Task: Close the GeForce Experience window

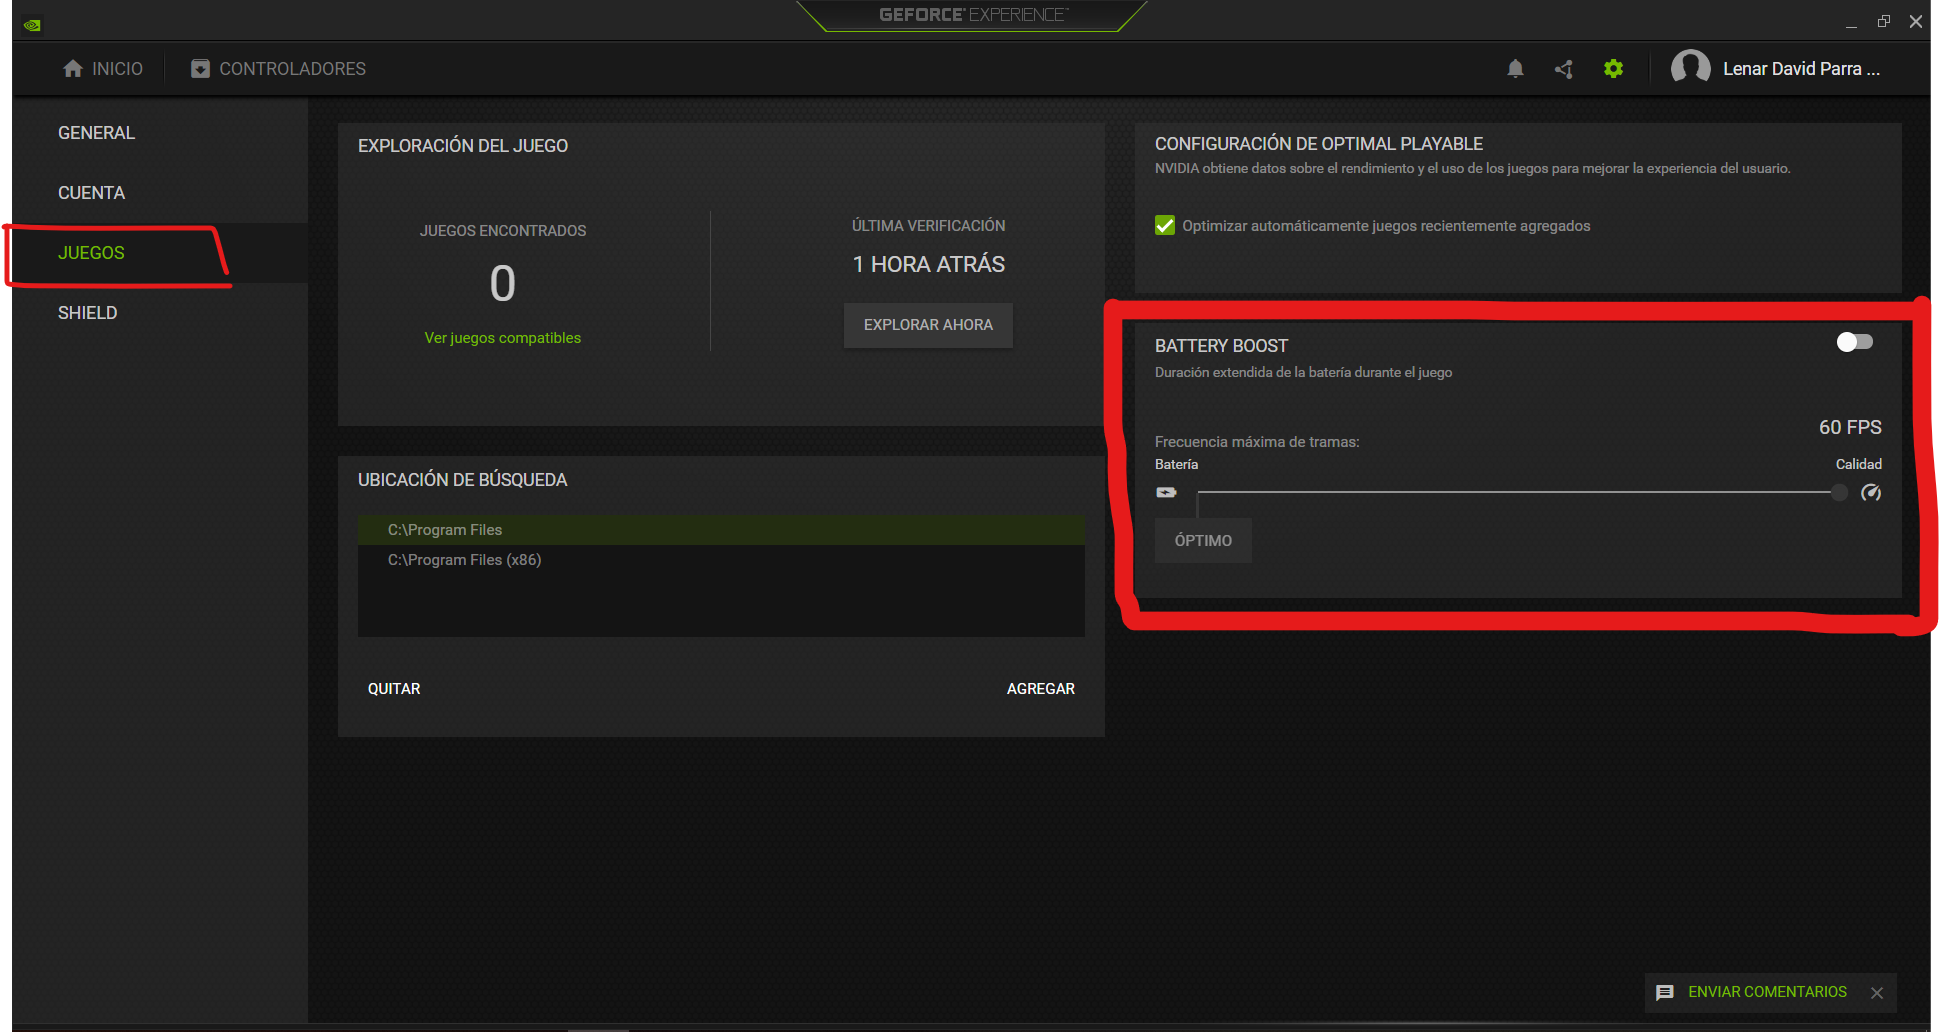Action: [x=1916, y=21]
